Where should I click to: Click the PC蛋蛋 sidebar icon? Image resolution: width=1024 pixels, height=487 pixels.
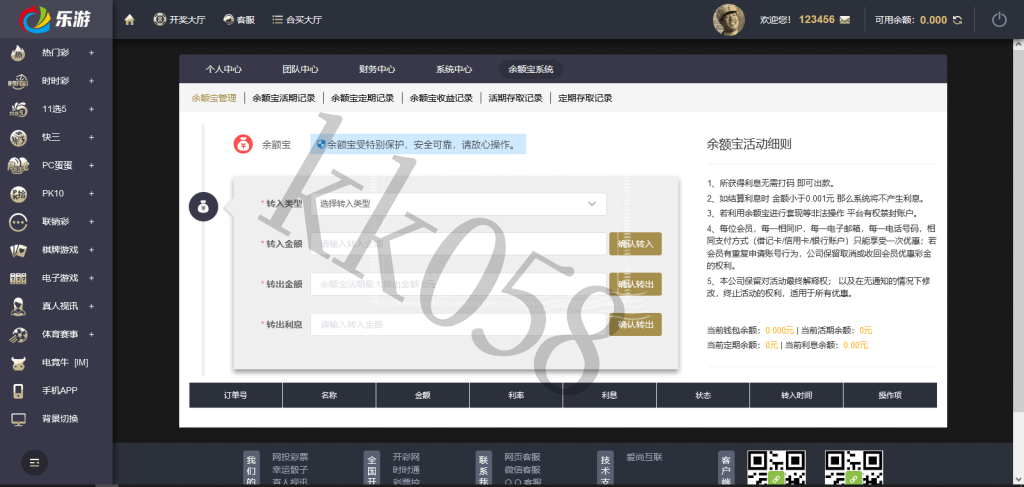(x=18, y=165)
